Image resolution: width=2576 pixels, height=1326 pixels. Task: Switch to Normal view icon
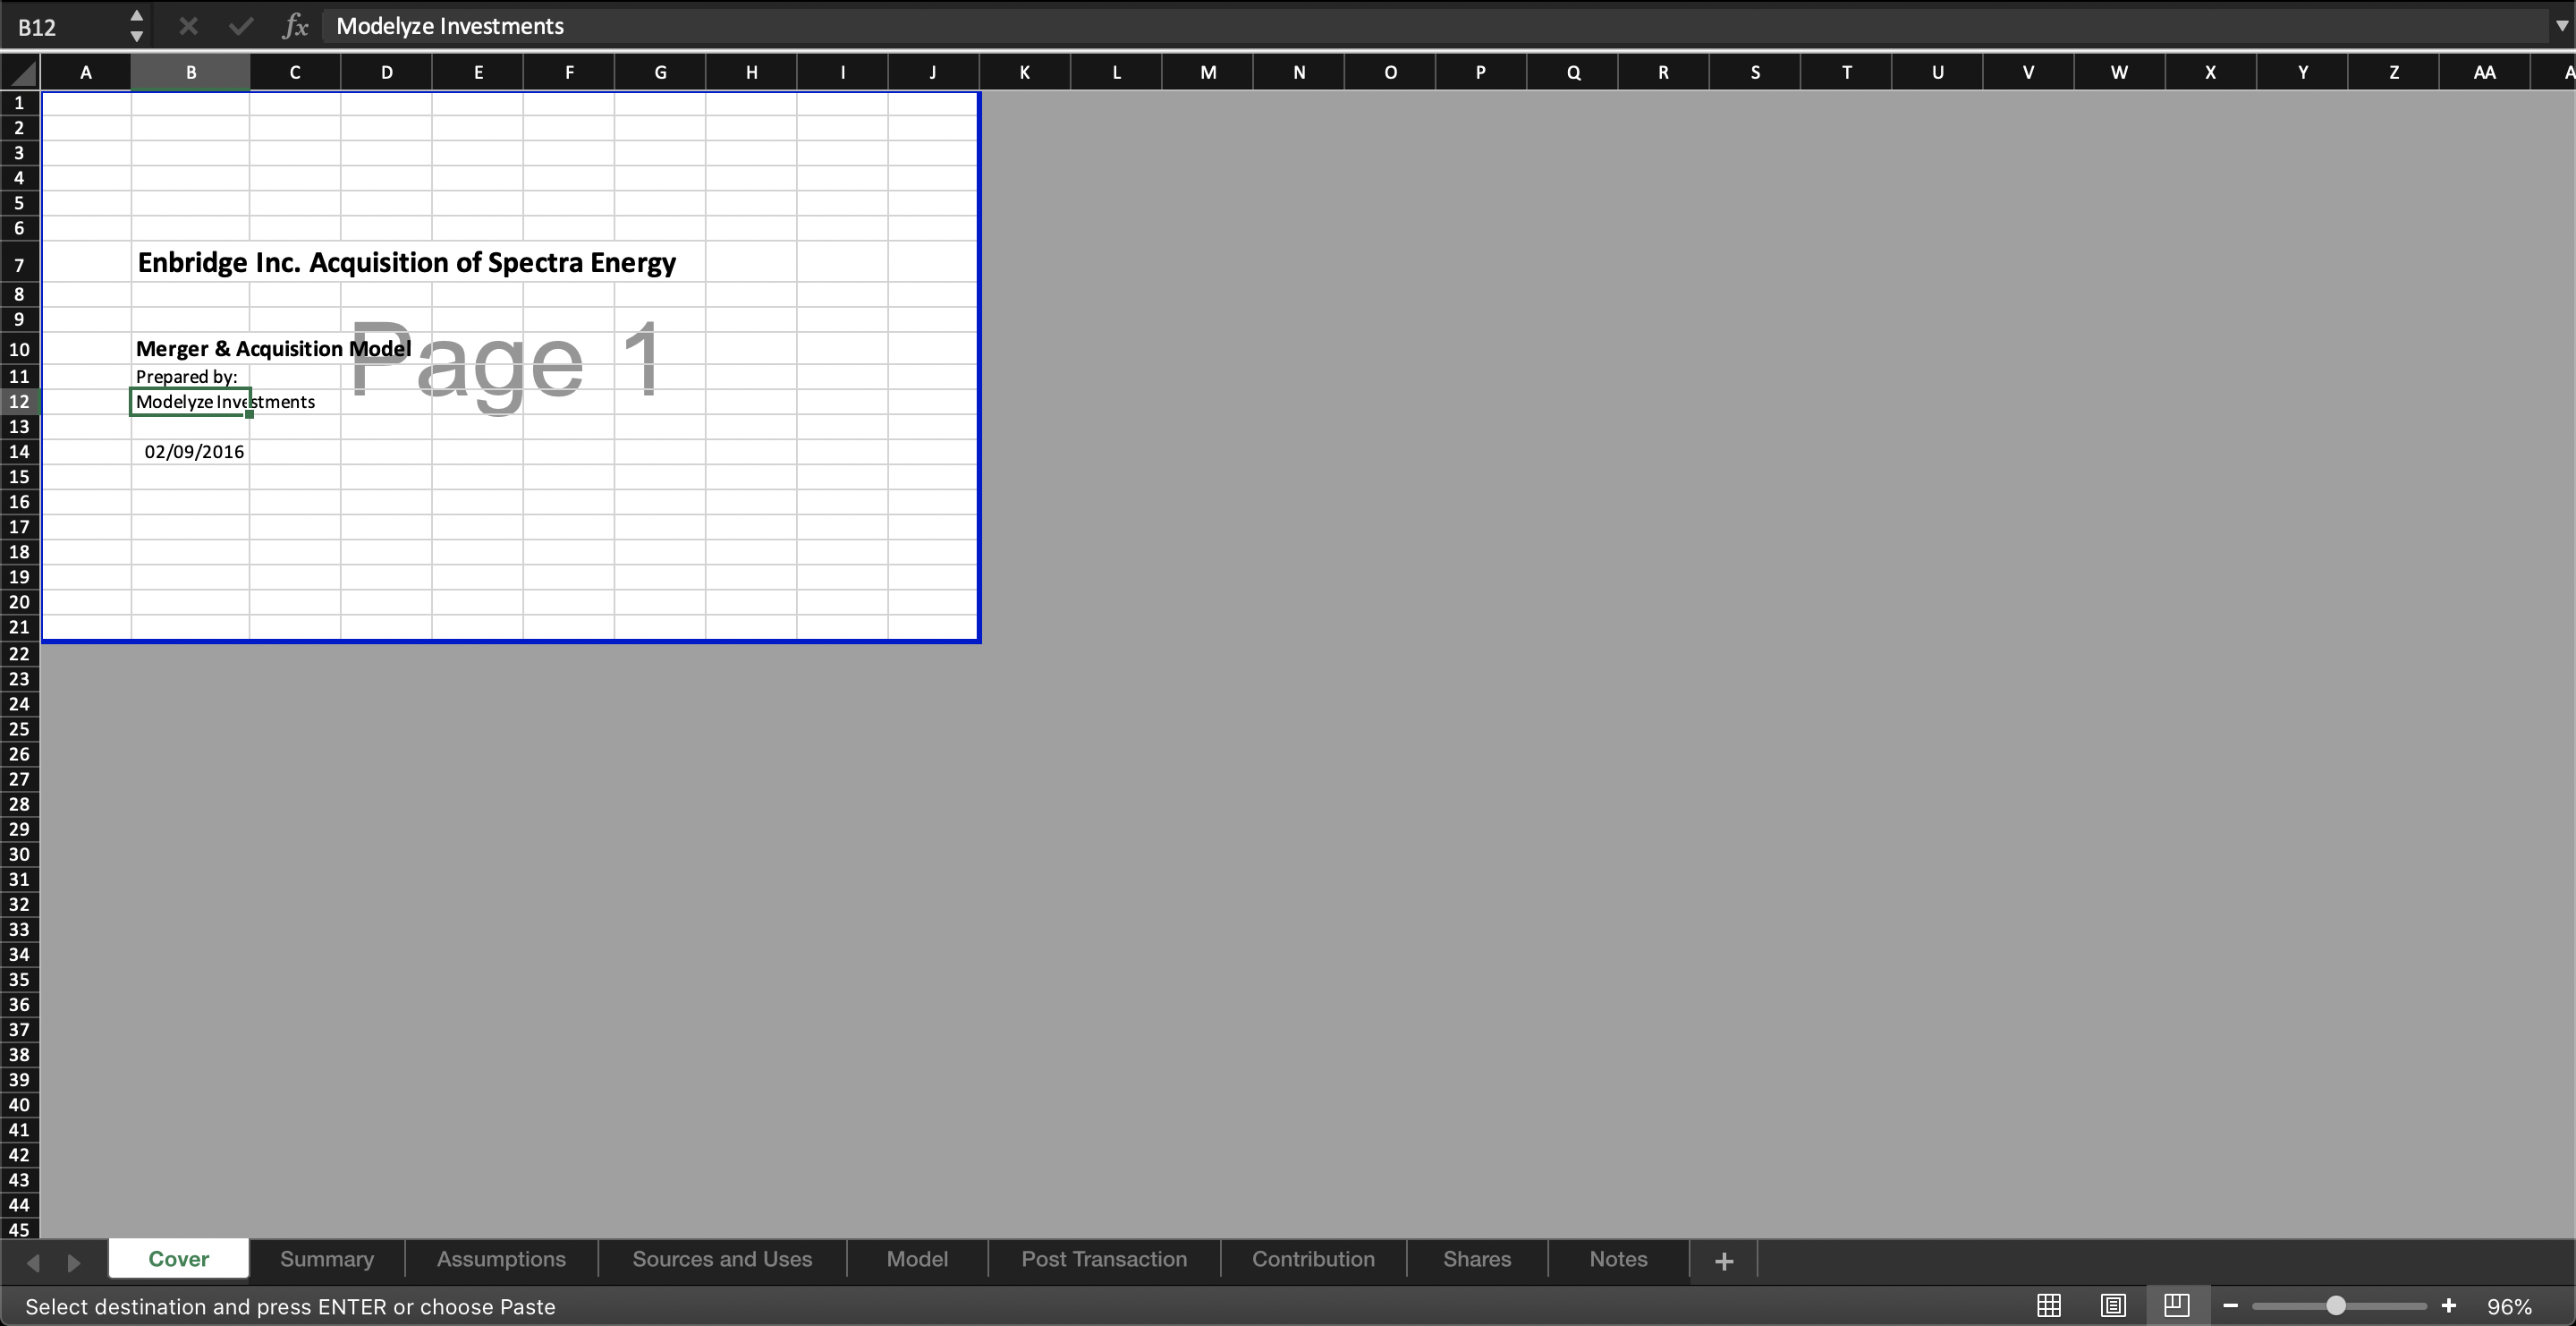pyautogui.click(x=2049, y=1306)
